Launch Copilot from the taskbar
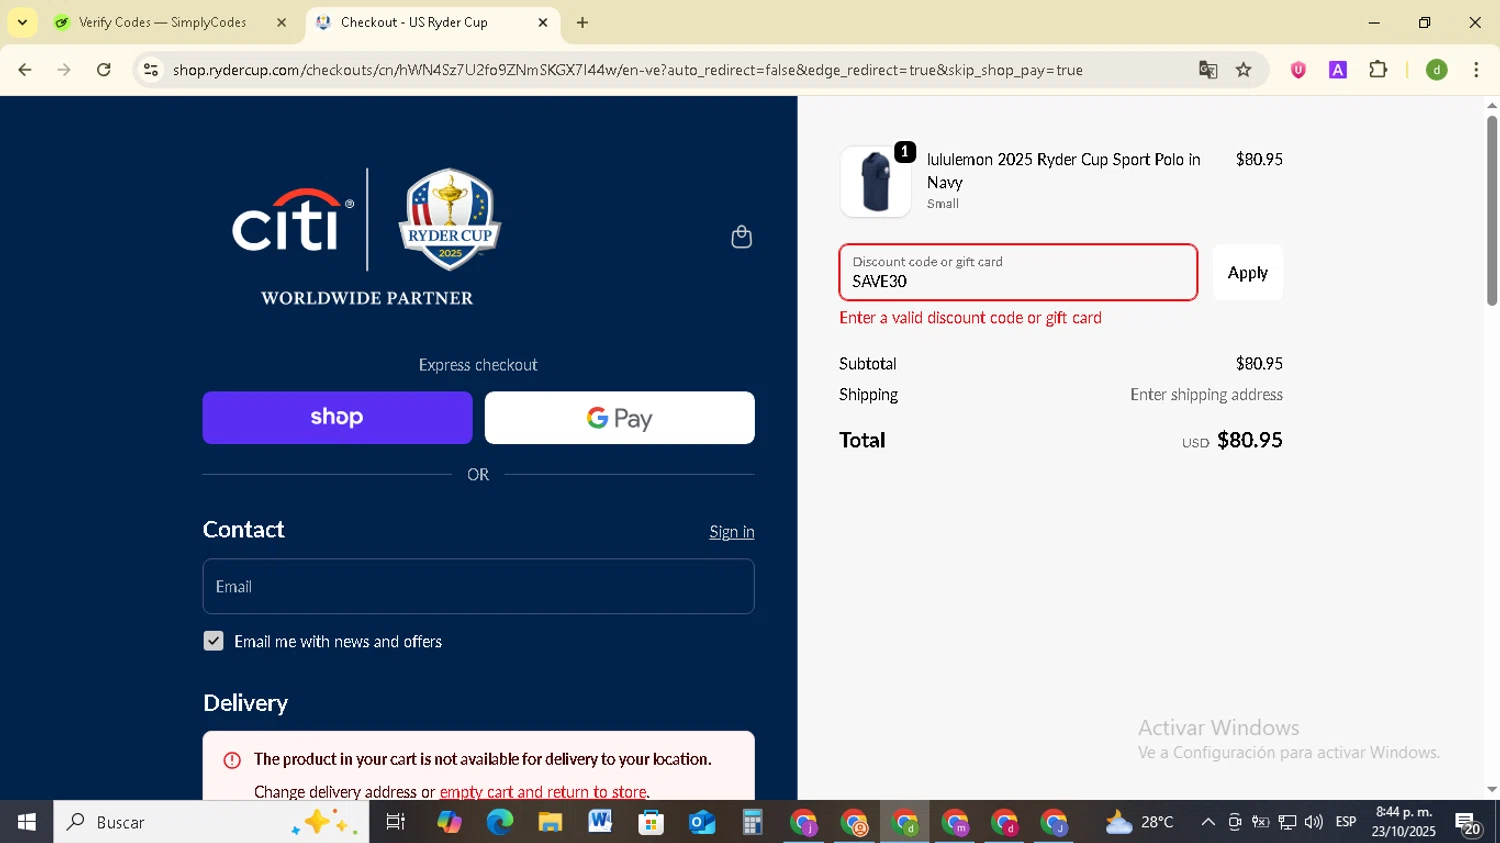The image size is (1500, 843). (449, 822)
